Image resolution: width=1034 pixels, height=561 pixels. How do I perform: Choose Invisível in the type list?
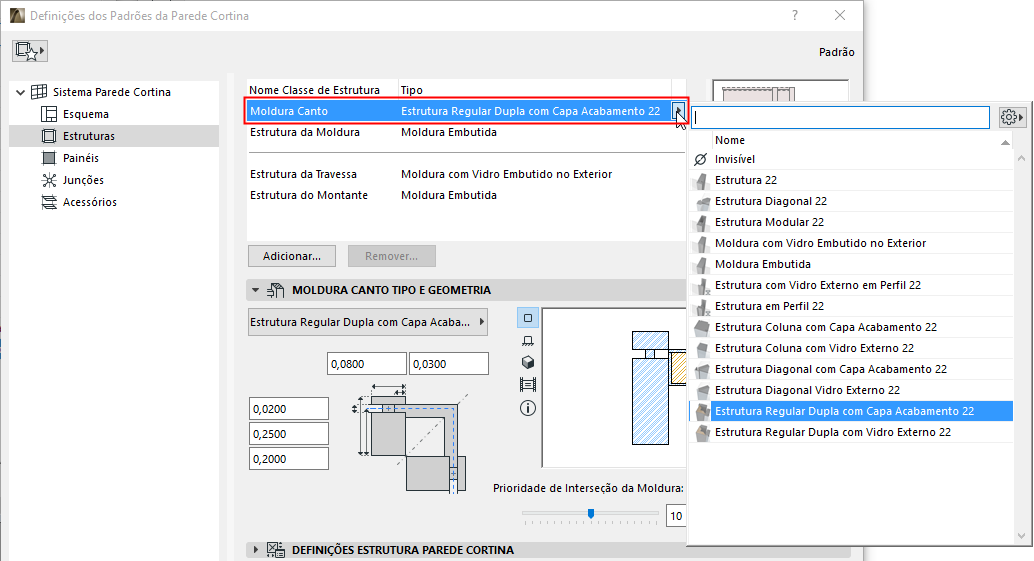tap(735, 159)
